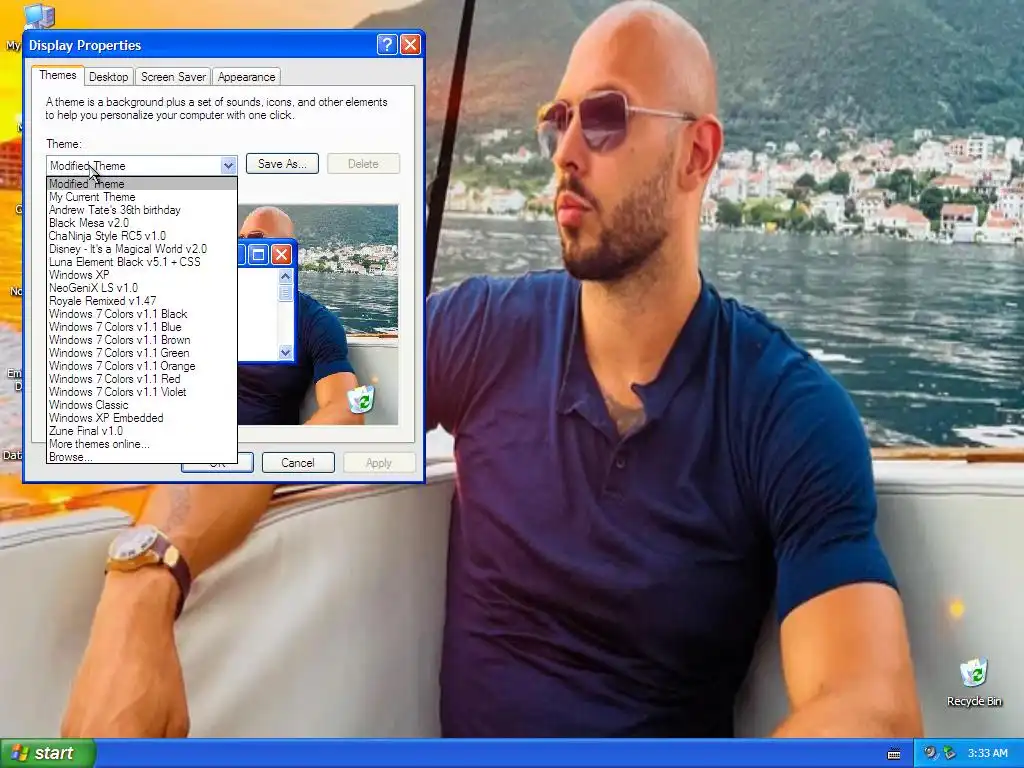
Task: Close the Display Properties dialog
Action: pos(410,44)
